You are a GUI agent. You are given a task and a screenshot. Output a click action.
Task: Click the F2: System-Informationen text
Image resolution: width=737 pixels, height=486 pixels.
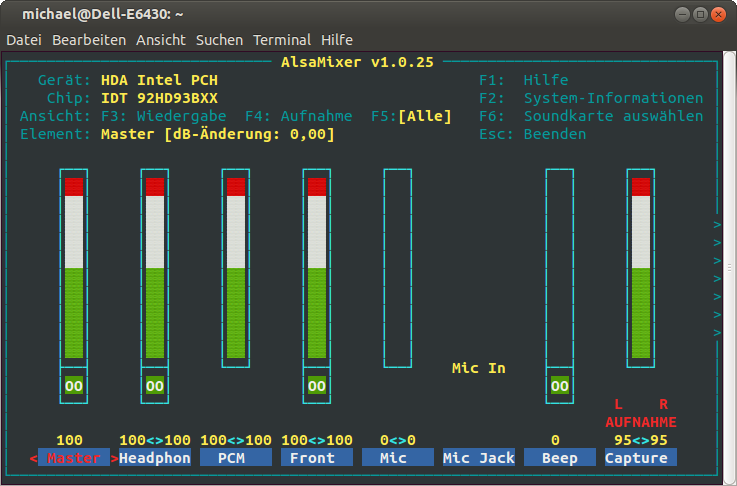click(x=591, y=98)
